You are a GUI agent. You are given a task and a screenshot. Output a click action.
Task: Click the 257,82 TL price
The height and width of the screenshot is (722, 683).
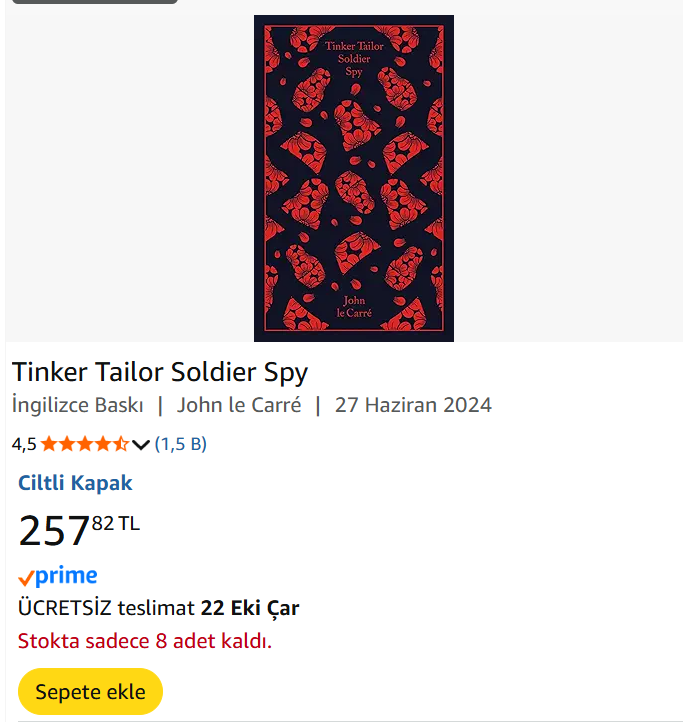(x=79, y=529)
